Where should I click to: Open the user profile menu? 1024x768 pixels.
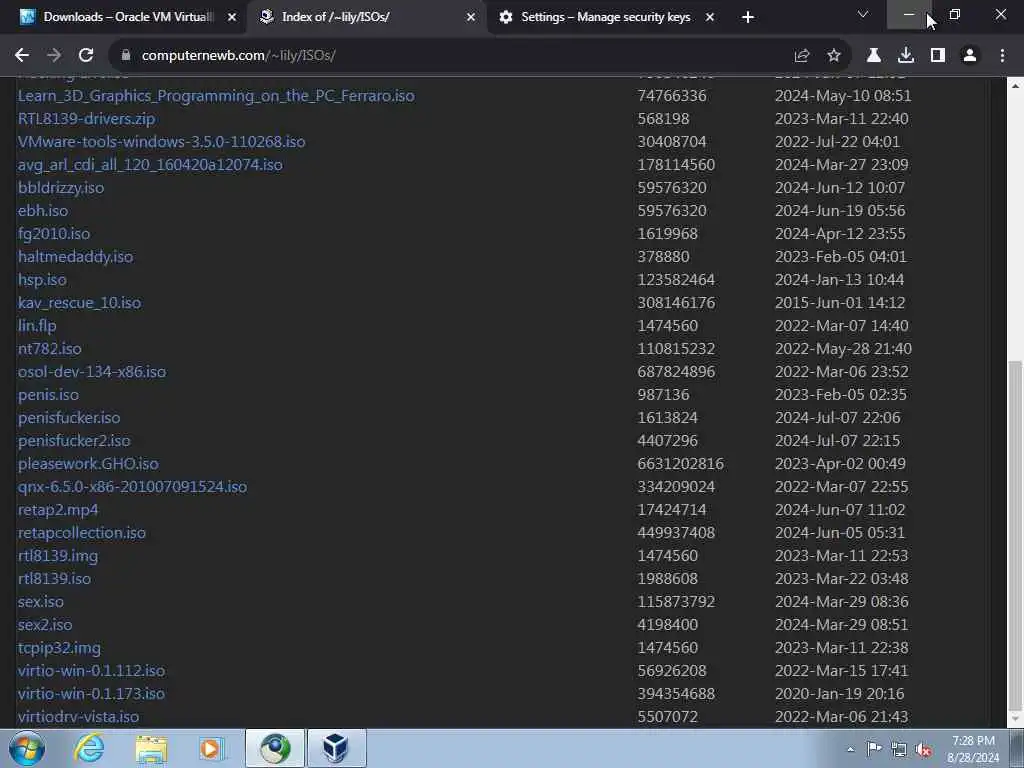click(970, 56)
